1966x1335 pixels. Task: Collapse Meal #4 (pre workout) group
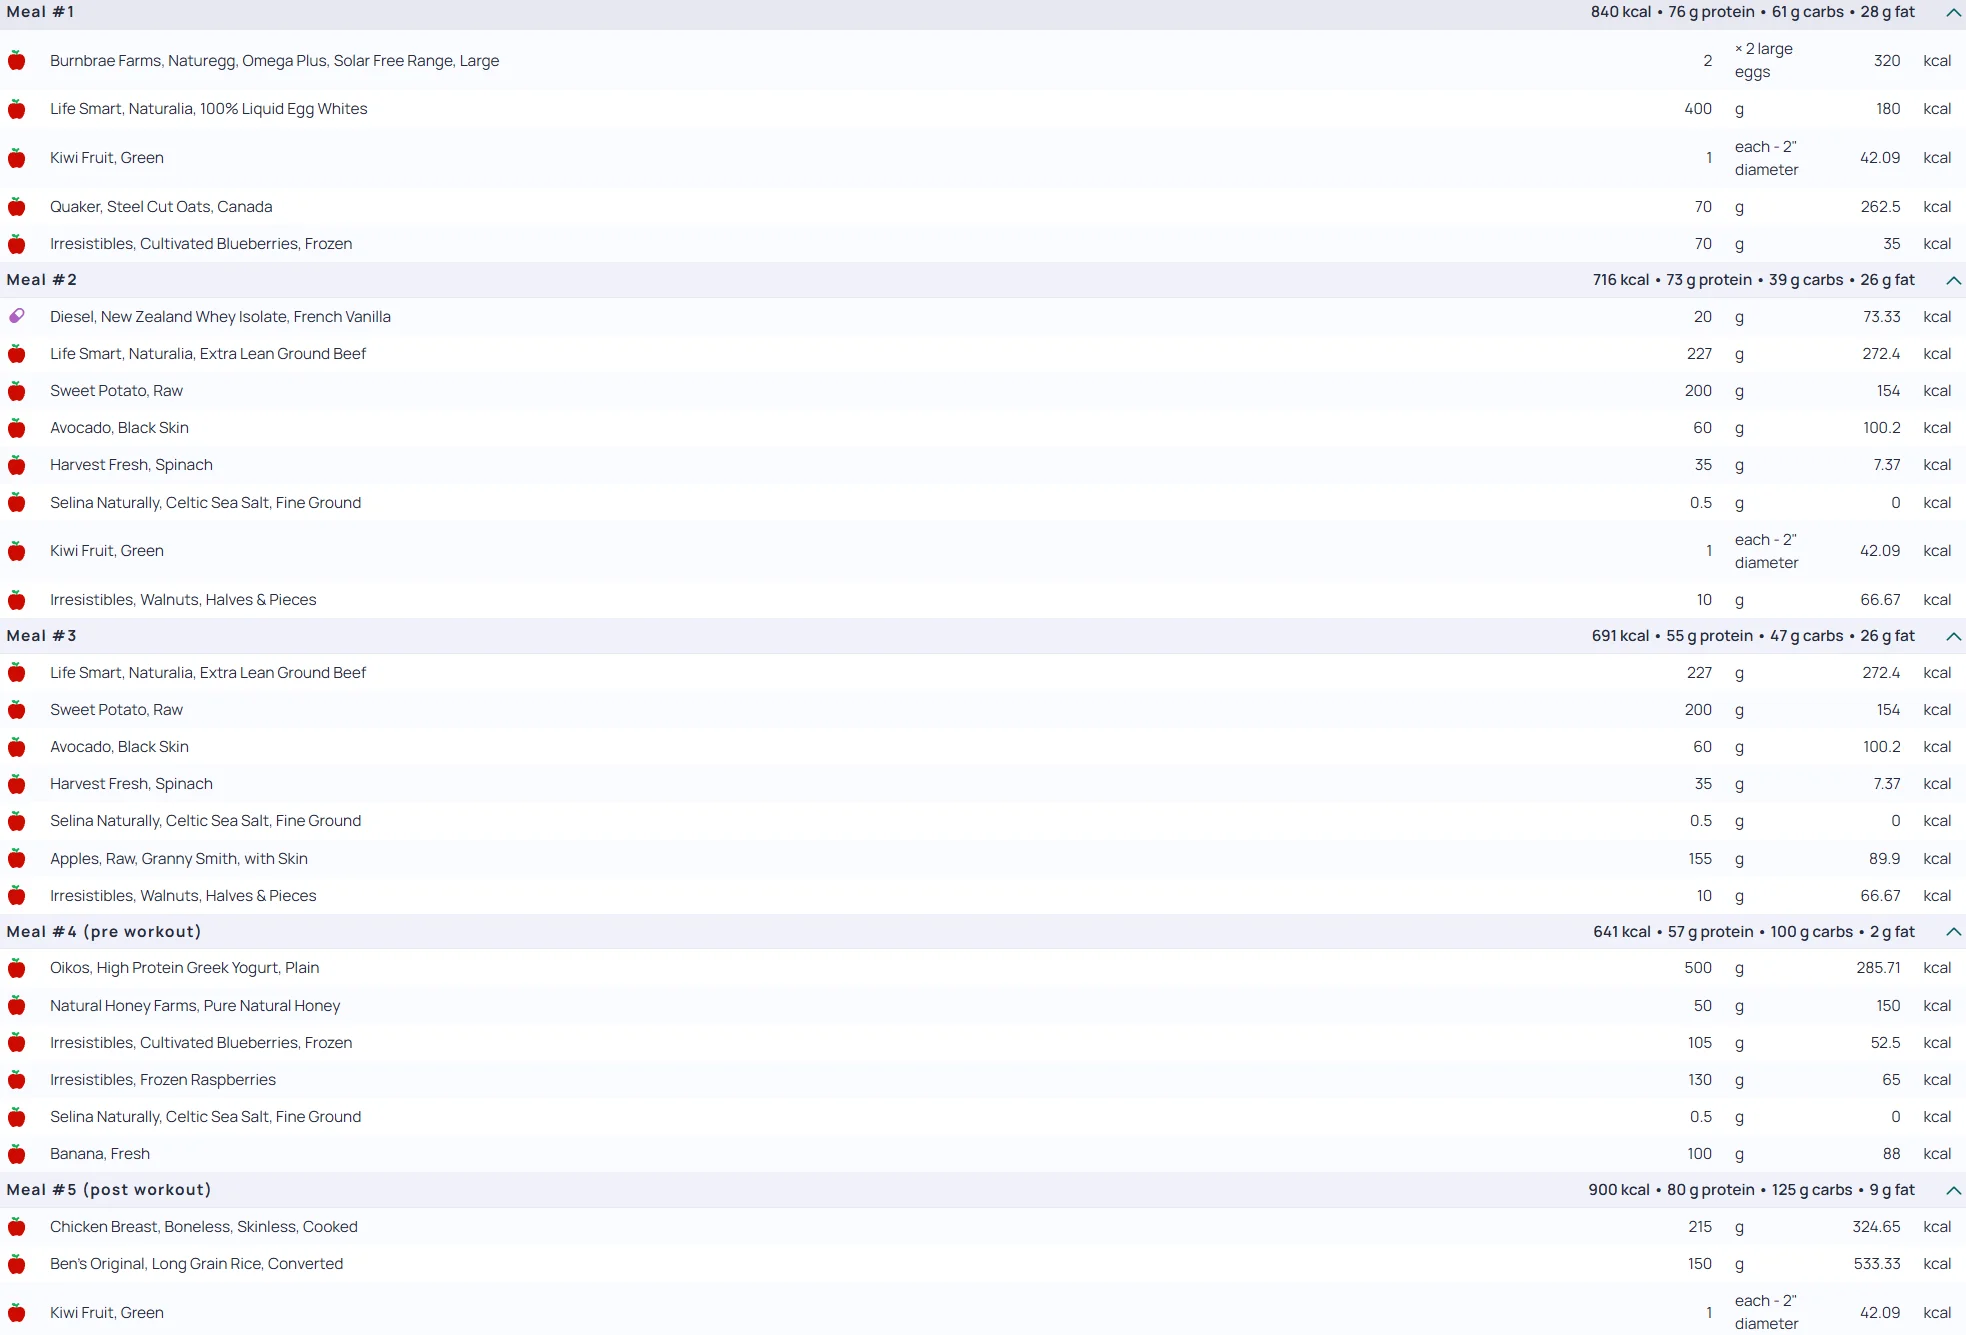[x=1953, y=932]
